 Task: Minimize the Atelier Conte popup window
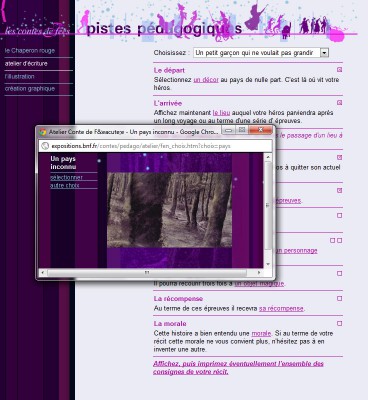click(228, 130)
